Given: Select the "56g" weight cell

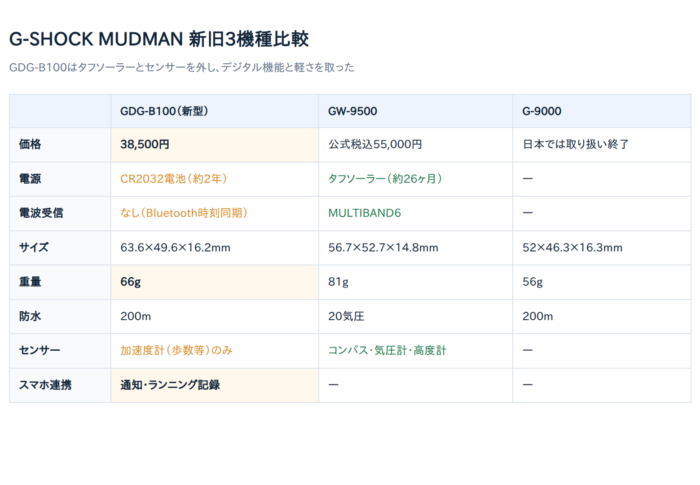Looking at the screenshot, I should [x=602, y=282].
